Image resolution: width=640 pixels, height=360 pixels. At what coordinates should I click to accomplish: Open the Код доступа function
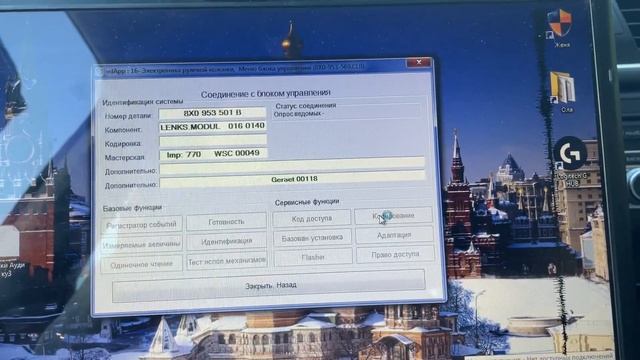(x=312, y=218)
